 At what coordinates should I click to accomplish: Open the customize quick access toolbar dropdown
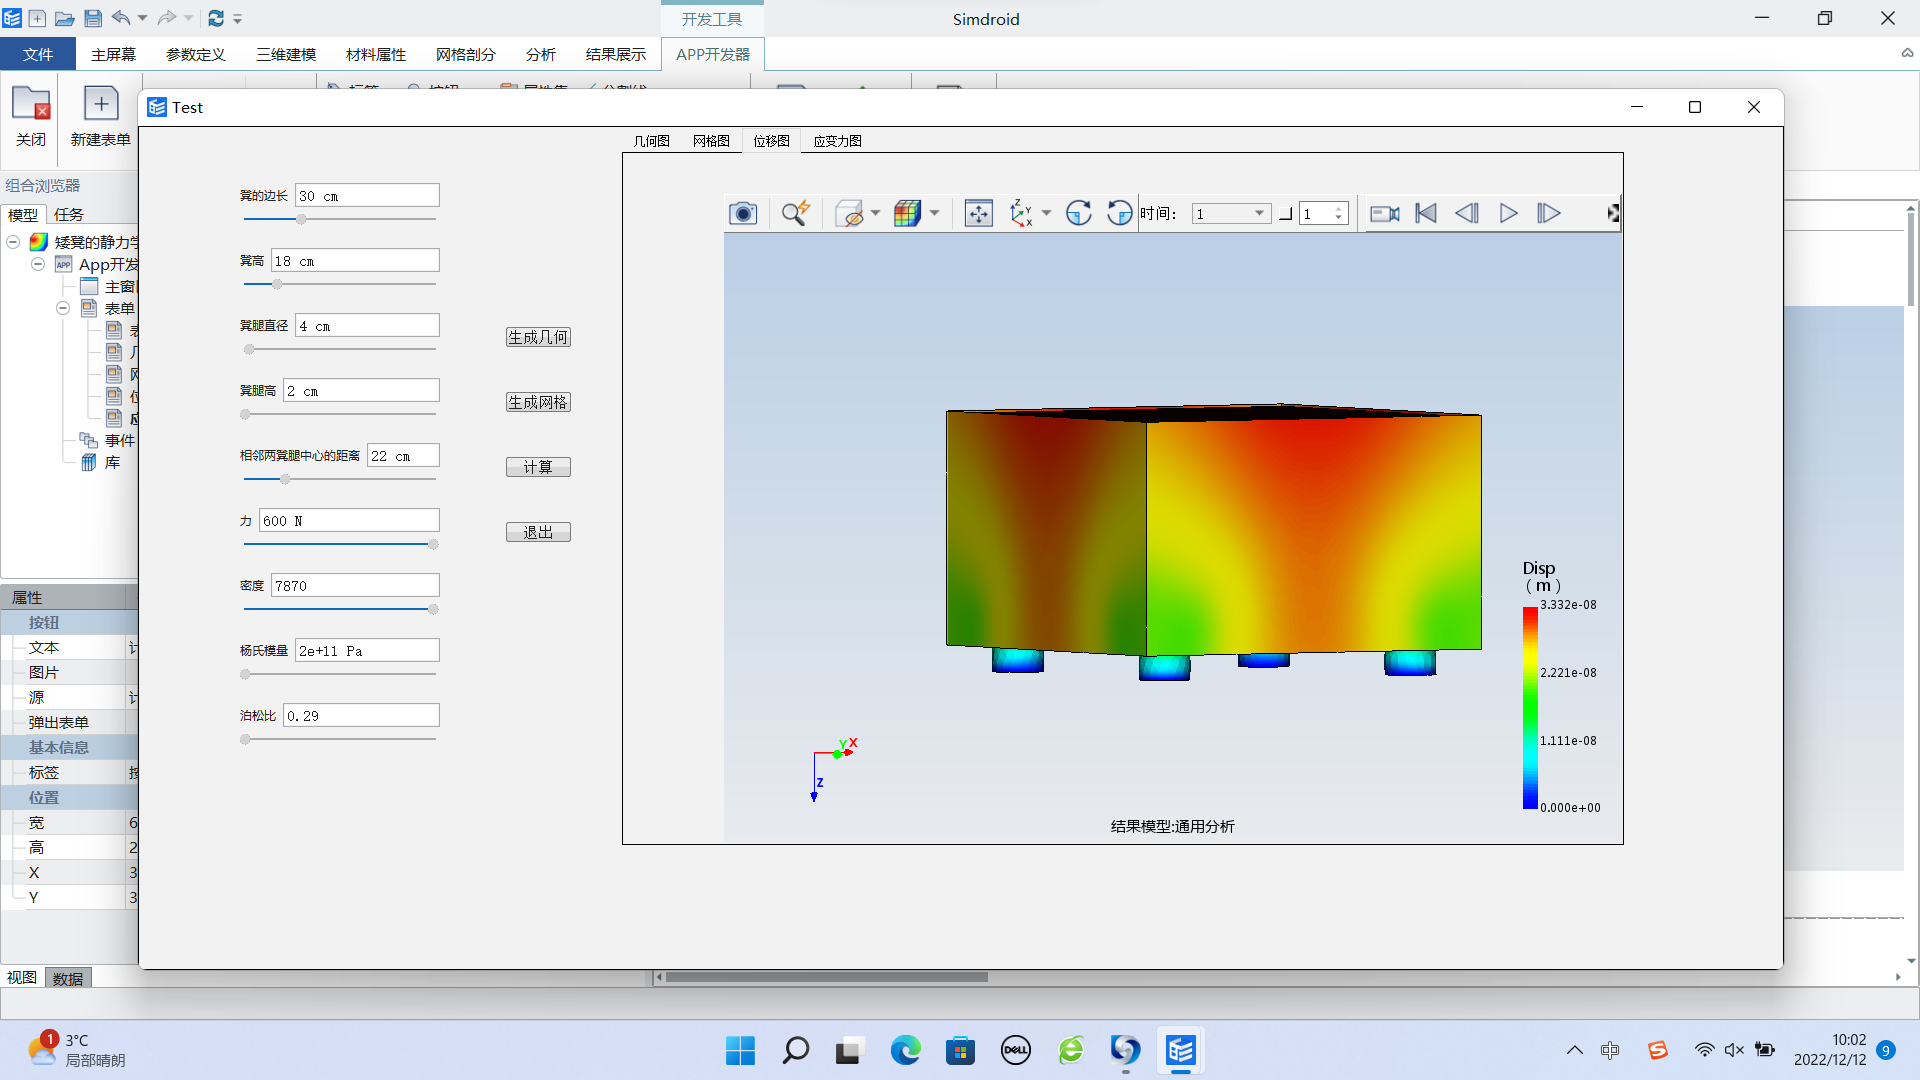click(238, 18)
